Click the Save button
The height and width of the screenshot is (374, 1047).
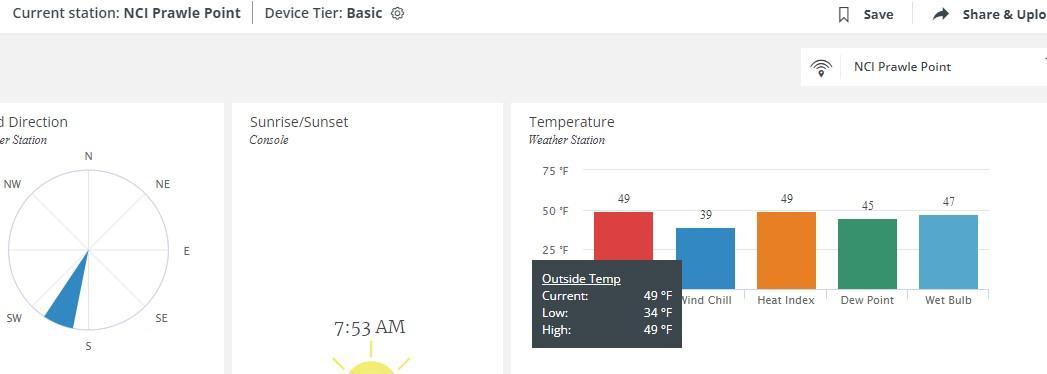[865, 14]
